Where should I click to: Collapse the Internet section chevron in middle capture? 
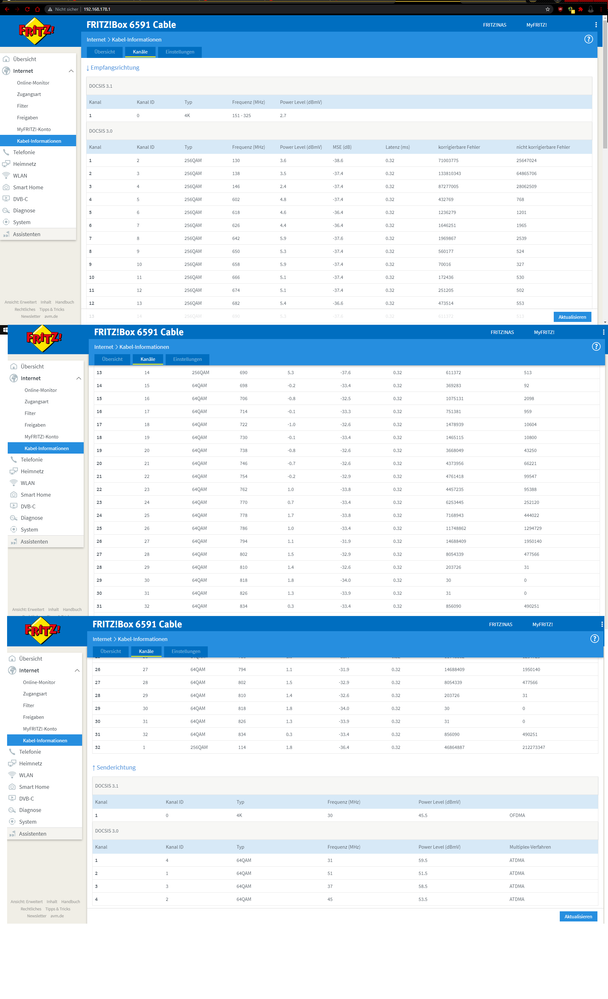78,378
